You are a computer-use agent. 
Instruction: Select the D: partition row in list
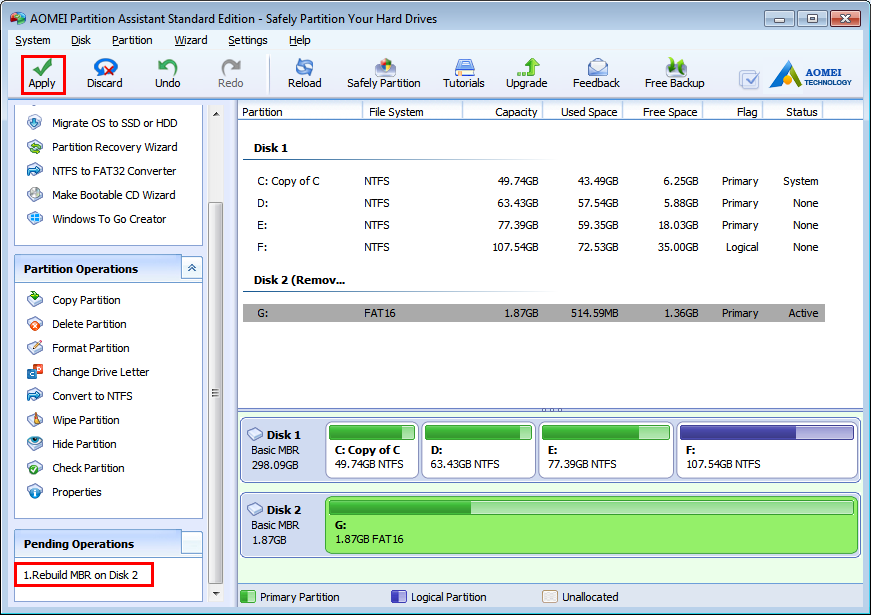coord(534,203)
